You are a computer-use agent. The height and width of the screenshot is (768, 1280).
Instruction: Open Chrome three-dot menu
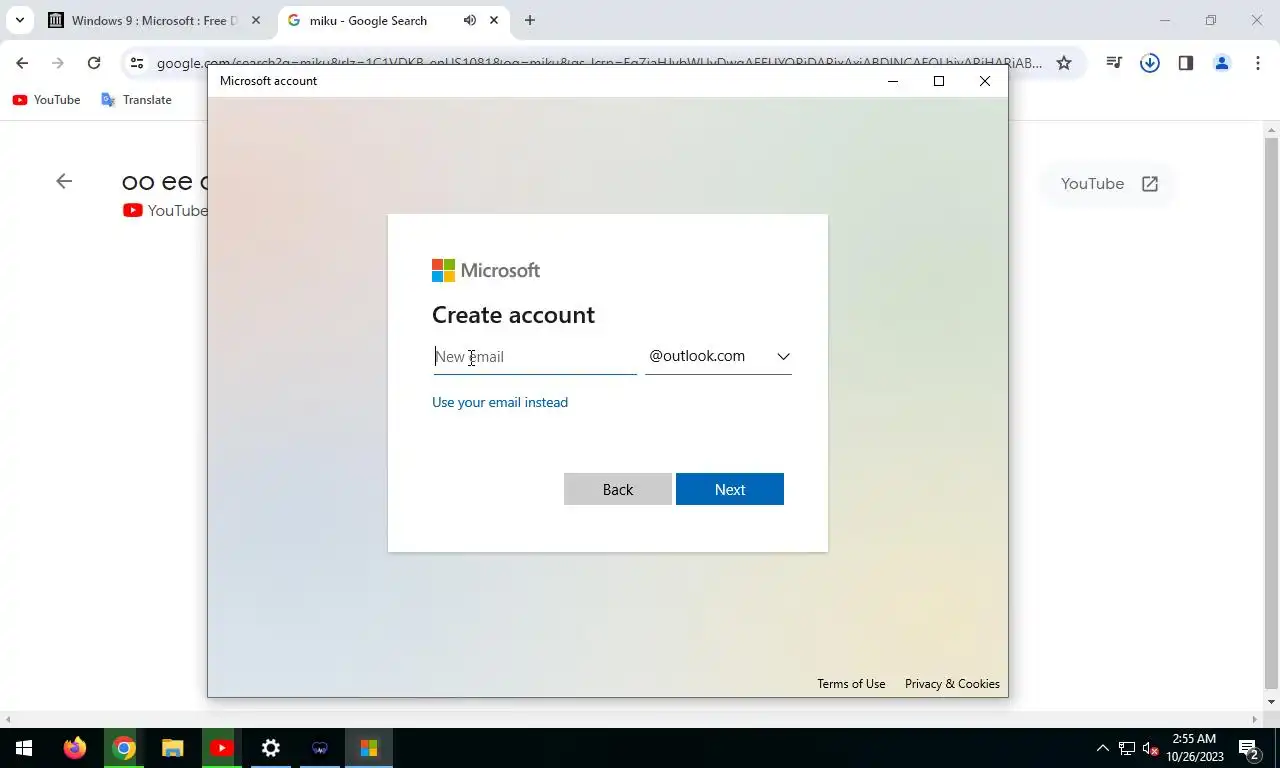click(1258, 63)
